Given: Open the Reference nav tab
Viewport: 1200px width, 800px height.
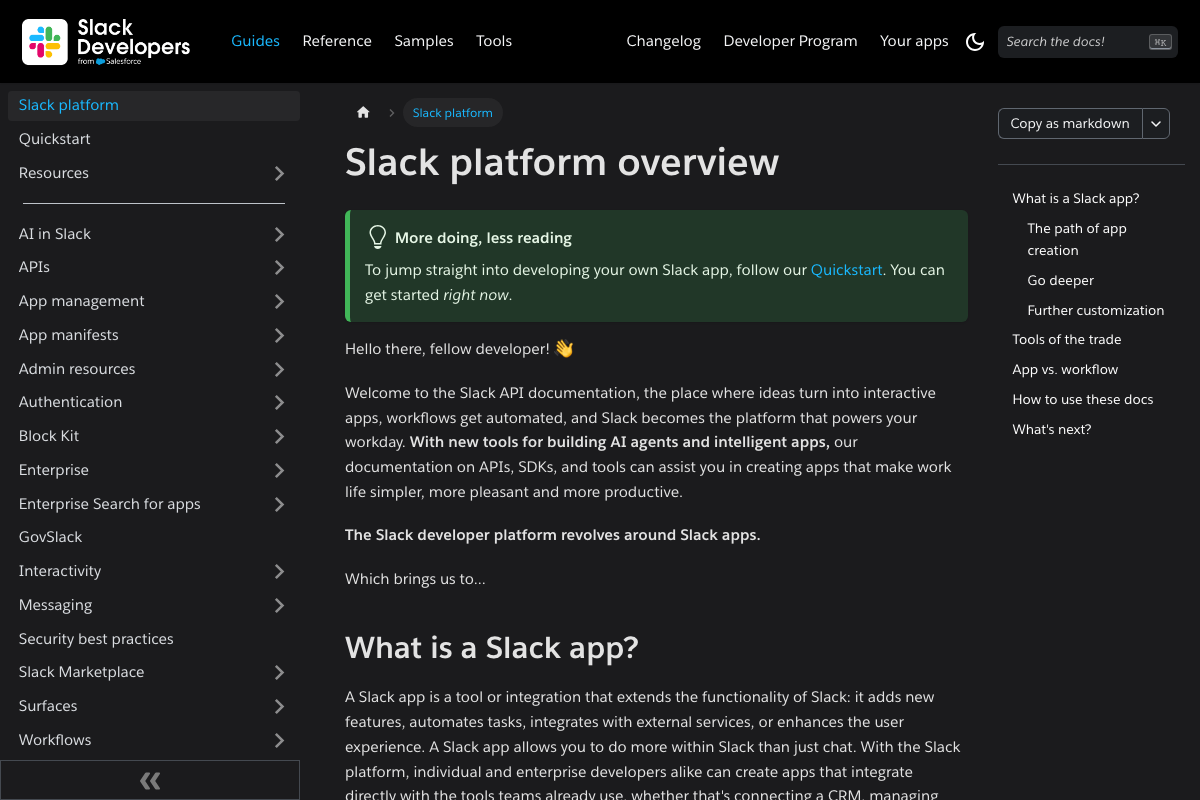Looking at the screenshot, I should coord(337,41).
